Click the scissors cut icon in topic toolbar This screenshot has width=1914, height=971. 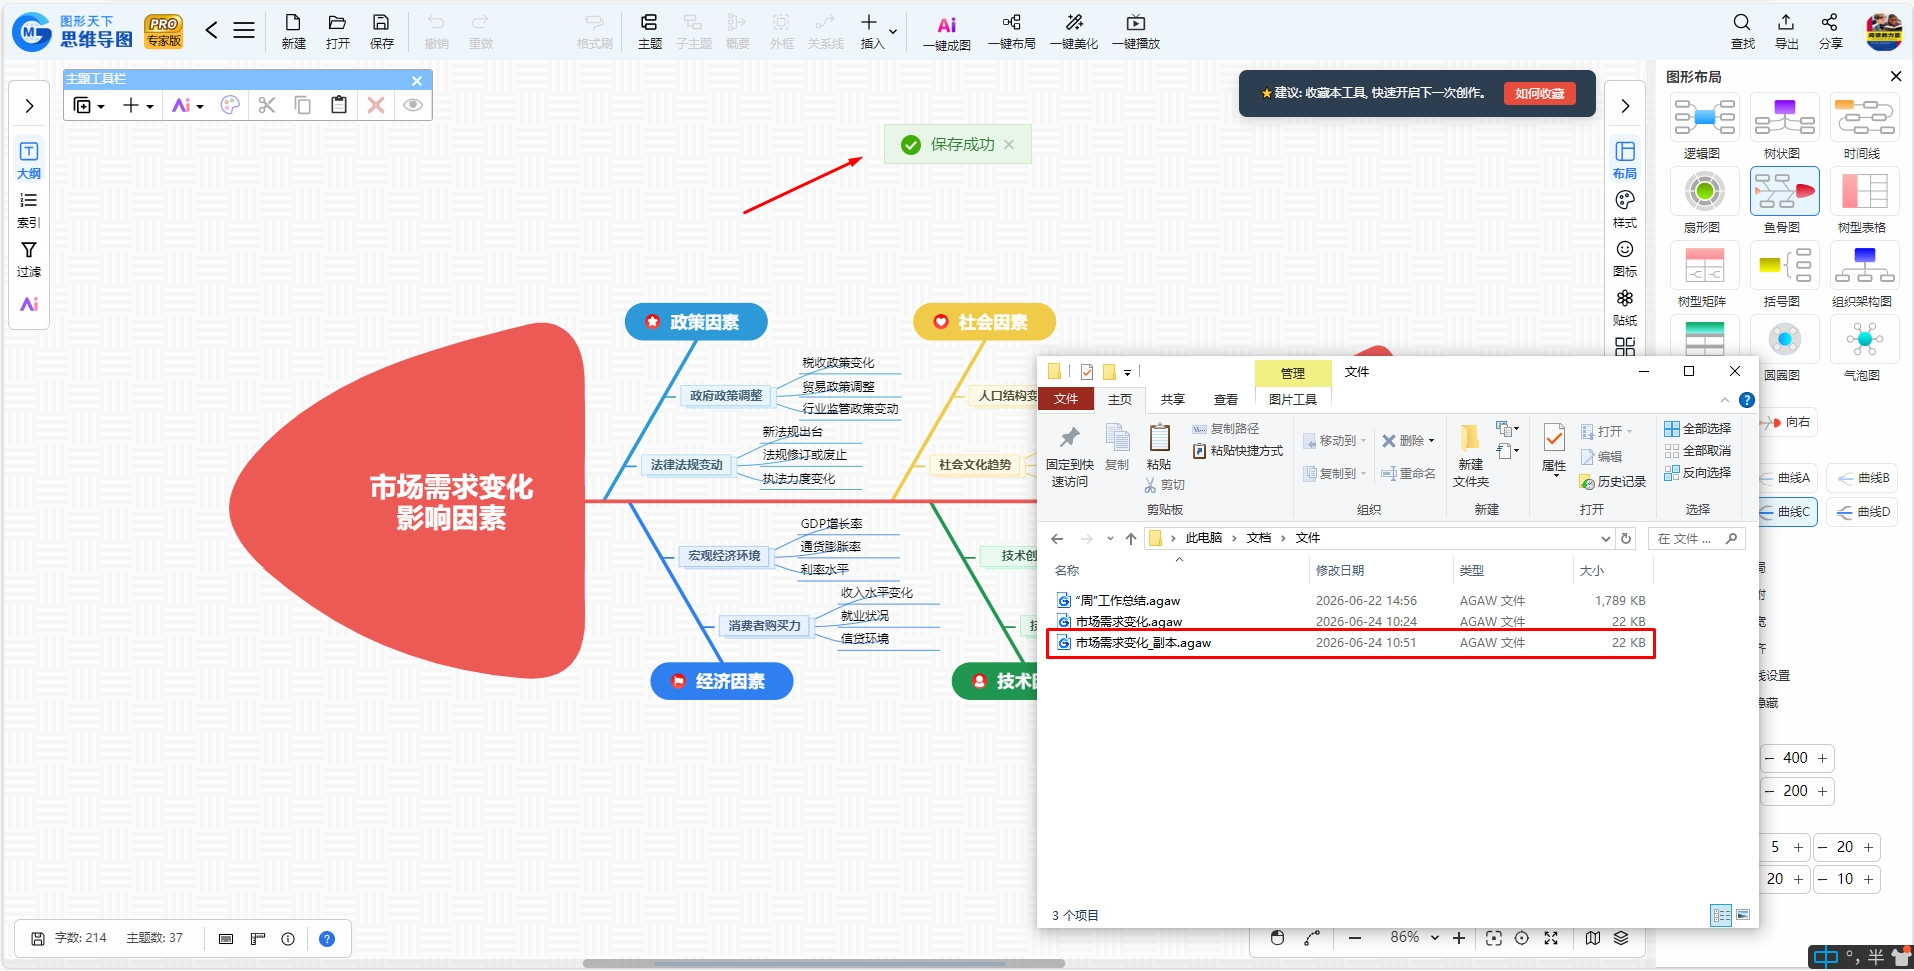(267, 105)
